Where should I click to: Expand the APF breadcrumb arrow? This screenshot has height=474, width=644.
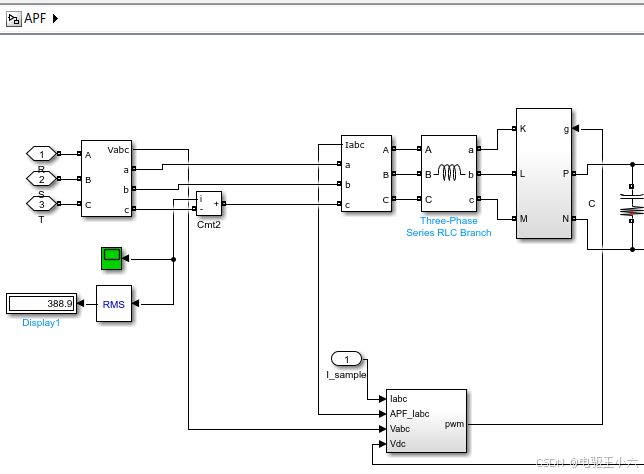(55, 18)
